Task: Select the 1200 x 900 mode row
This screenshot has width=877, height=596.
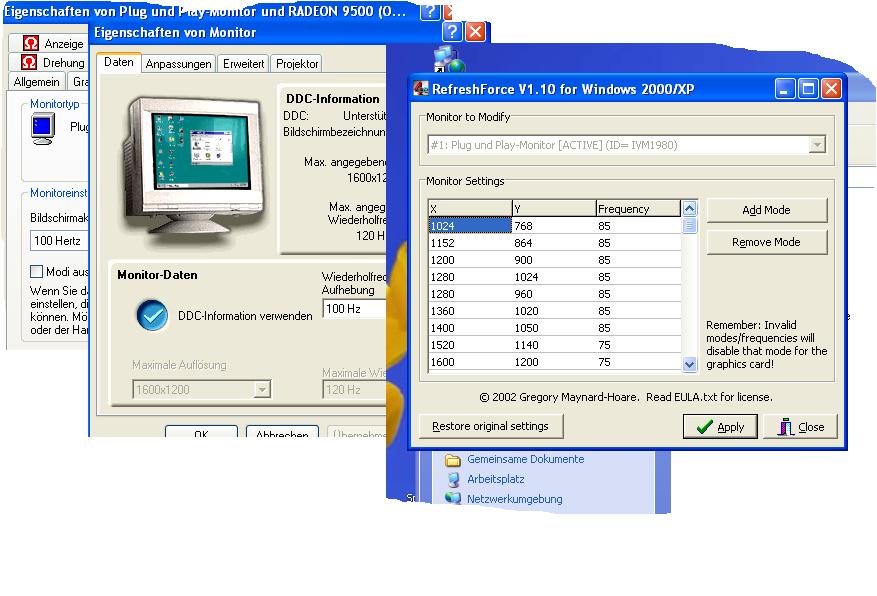Action: pos(554,260)
